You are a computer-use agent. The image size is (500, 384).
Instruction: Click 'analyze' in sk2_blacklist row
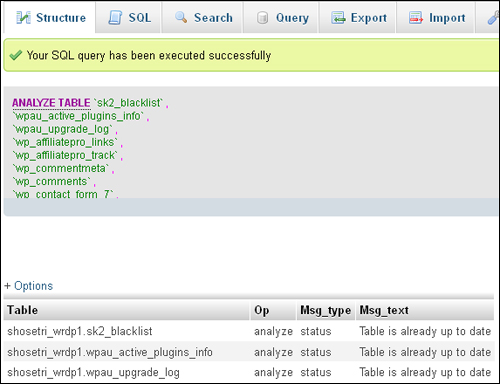[273, 332]
